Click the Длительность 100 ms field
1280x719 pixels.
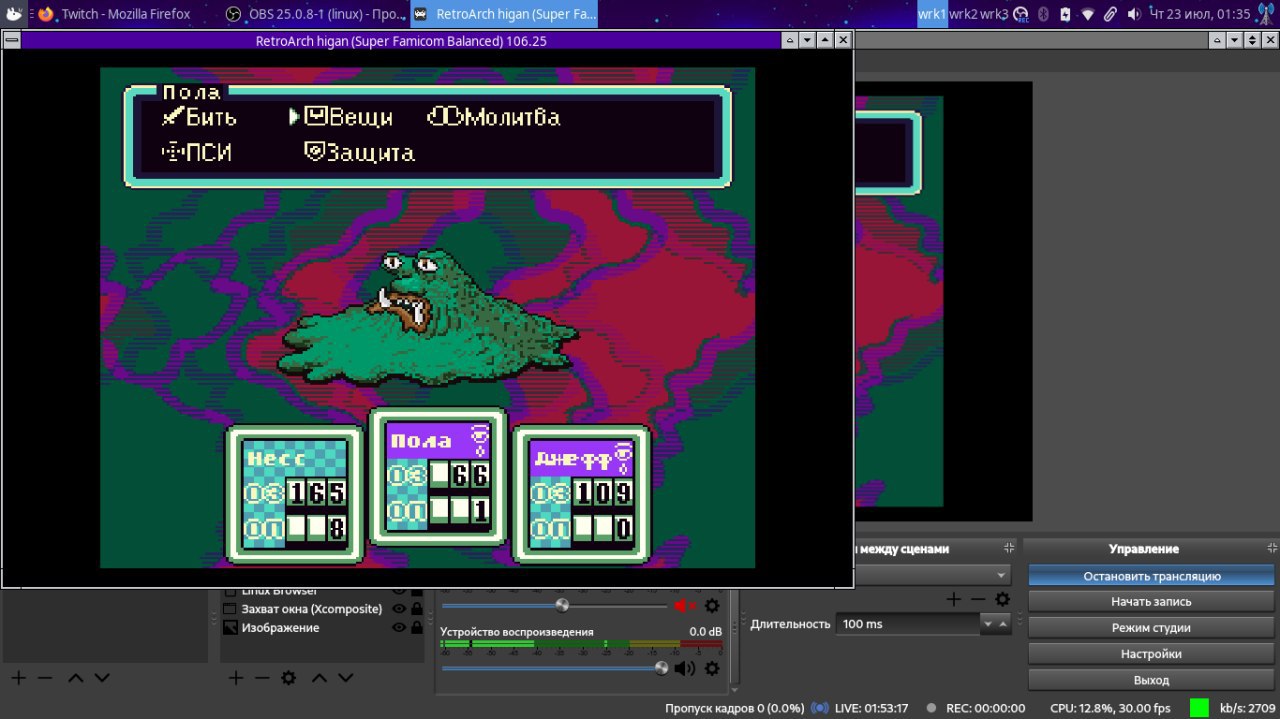point(908,624)
